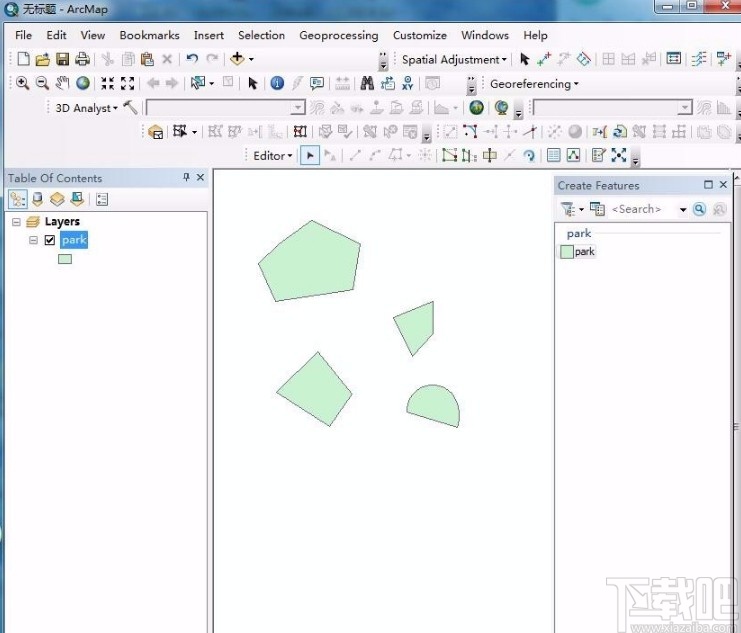This screenshot has height=633, width=741.
Task: Switch to List By Source
Action: (37, 199)
